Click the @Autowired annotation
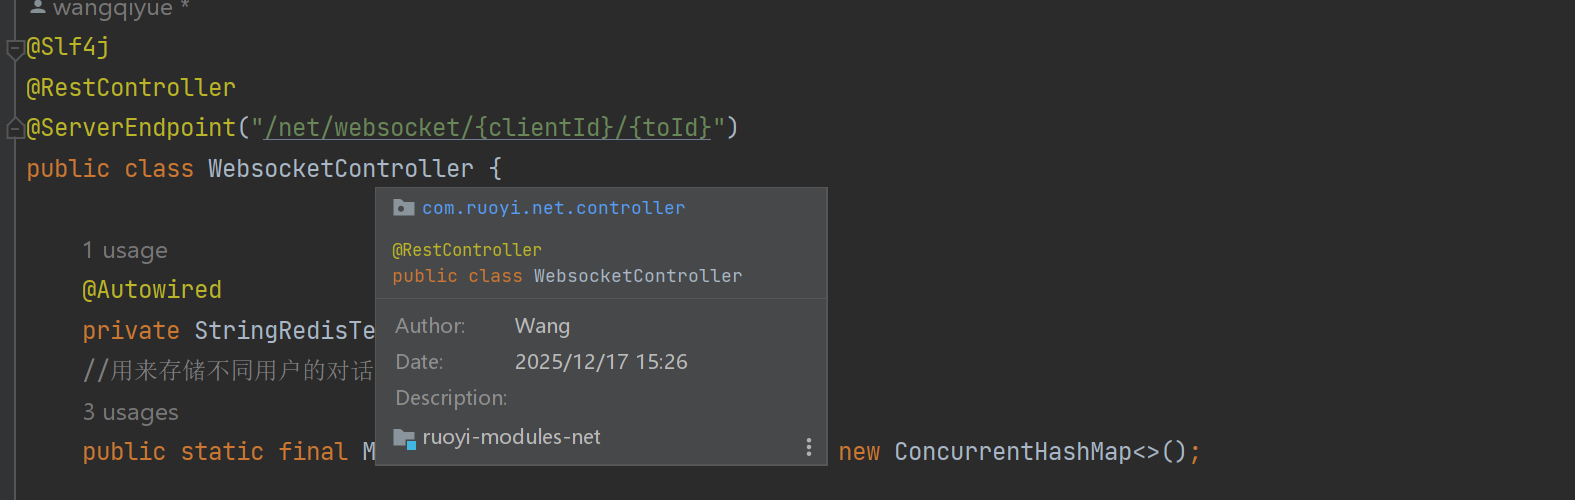Image resolution: width=1575 pixels, height=500 pixels. (x=152, y=290)
